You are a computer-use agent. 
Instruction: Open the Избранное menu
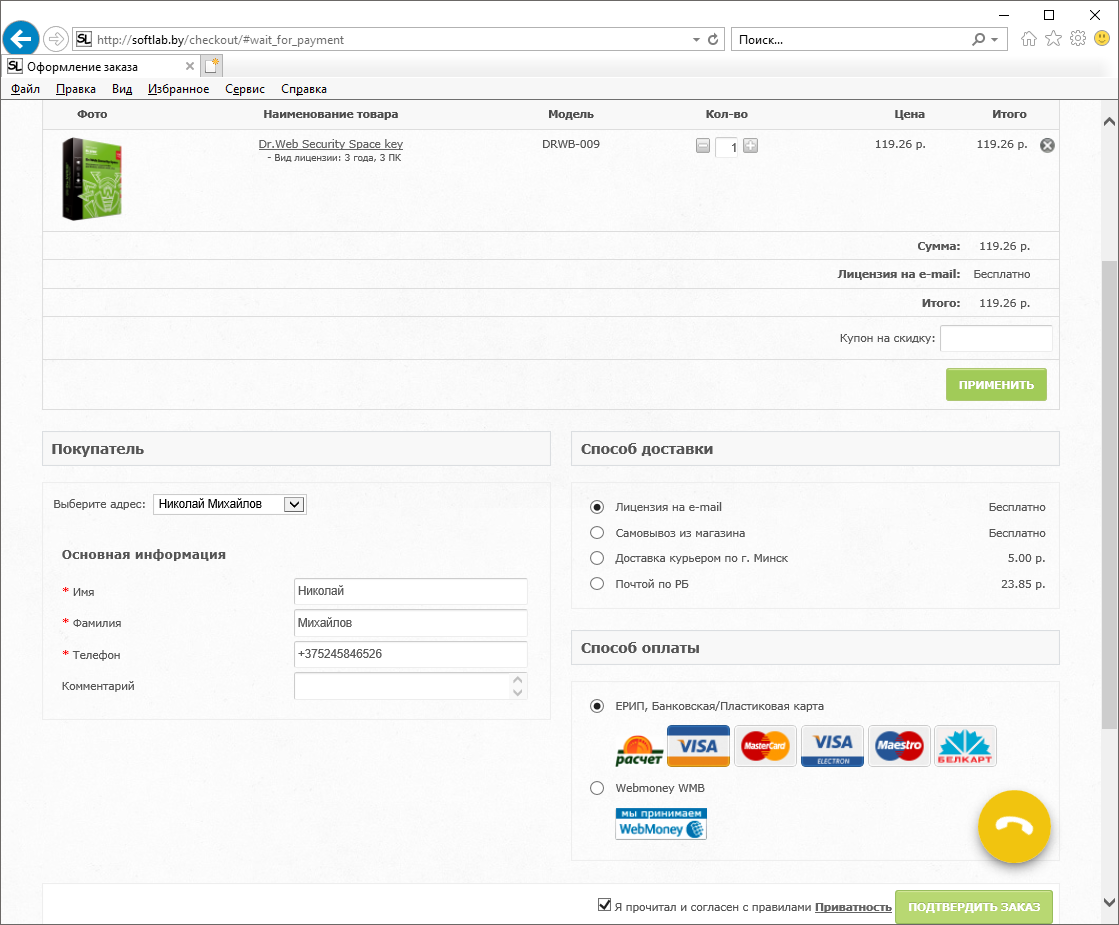click(178, 89)
